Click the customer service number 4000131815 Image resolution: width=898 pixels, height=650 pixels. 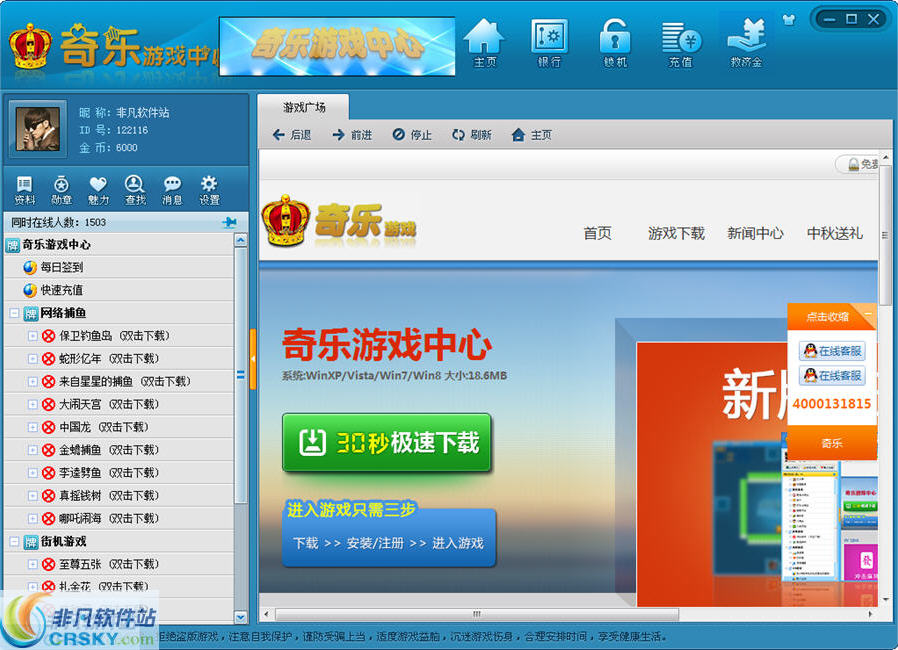[x=832, y=404]
